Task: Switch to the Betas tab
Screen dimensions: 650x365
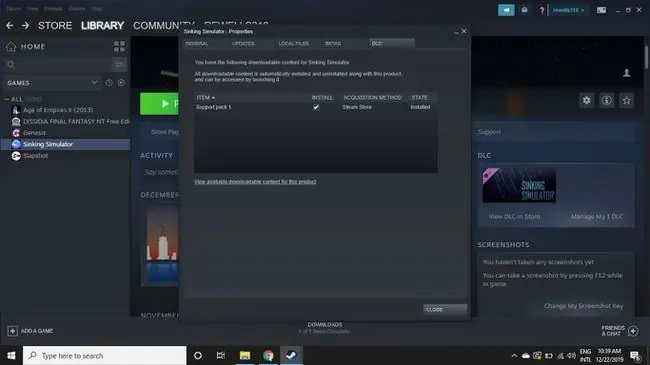Action: (333, 44)
